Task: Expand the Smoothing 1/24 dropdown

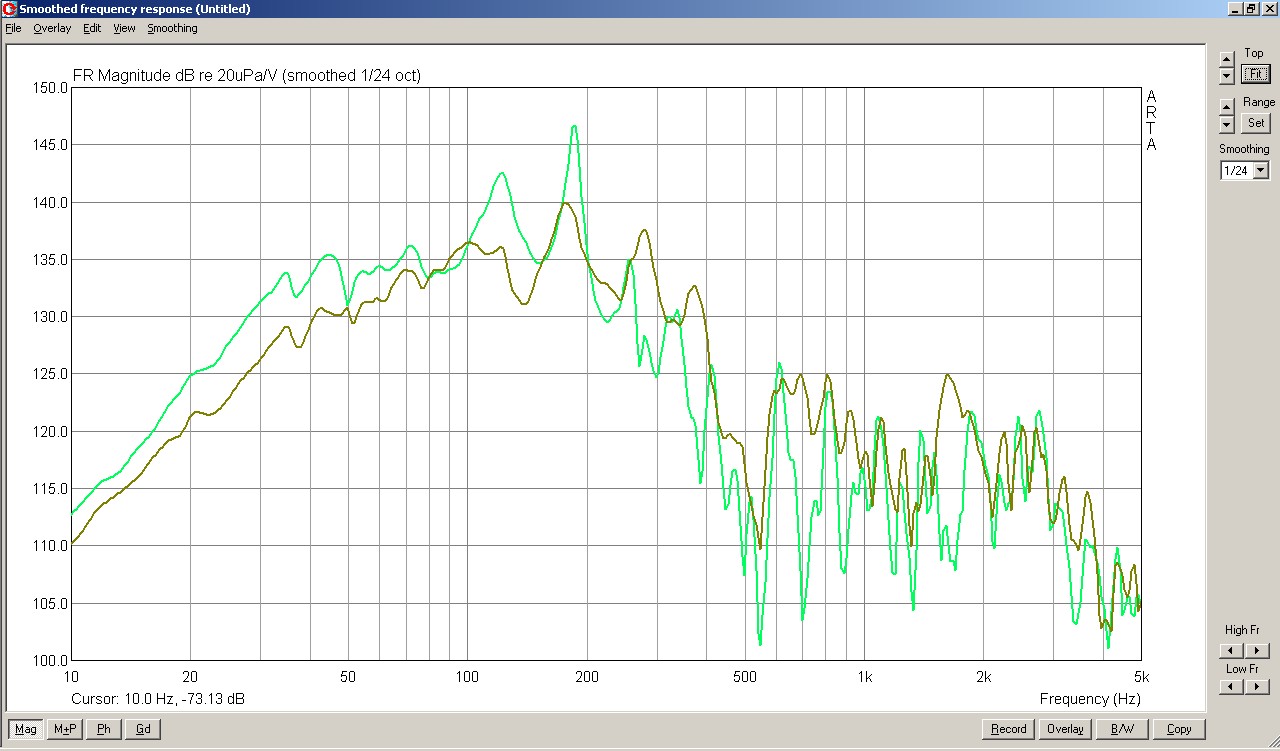Action: [1260, 171]
